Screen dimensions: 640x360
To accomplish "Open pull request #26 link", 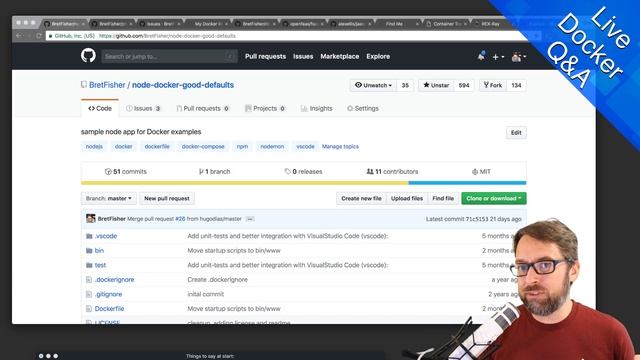I will (x=180, y=219).
